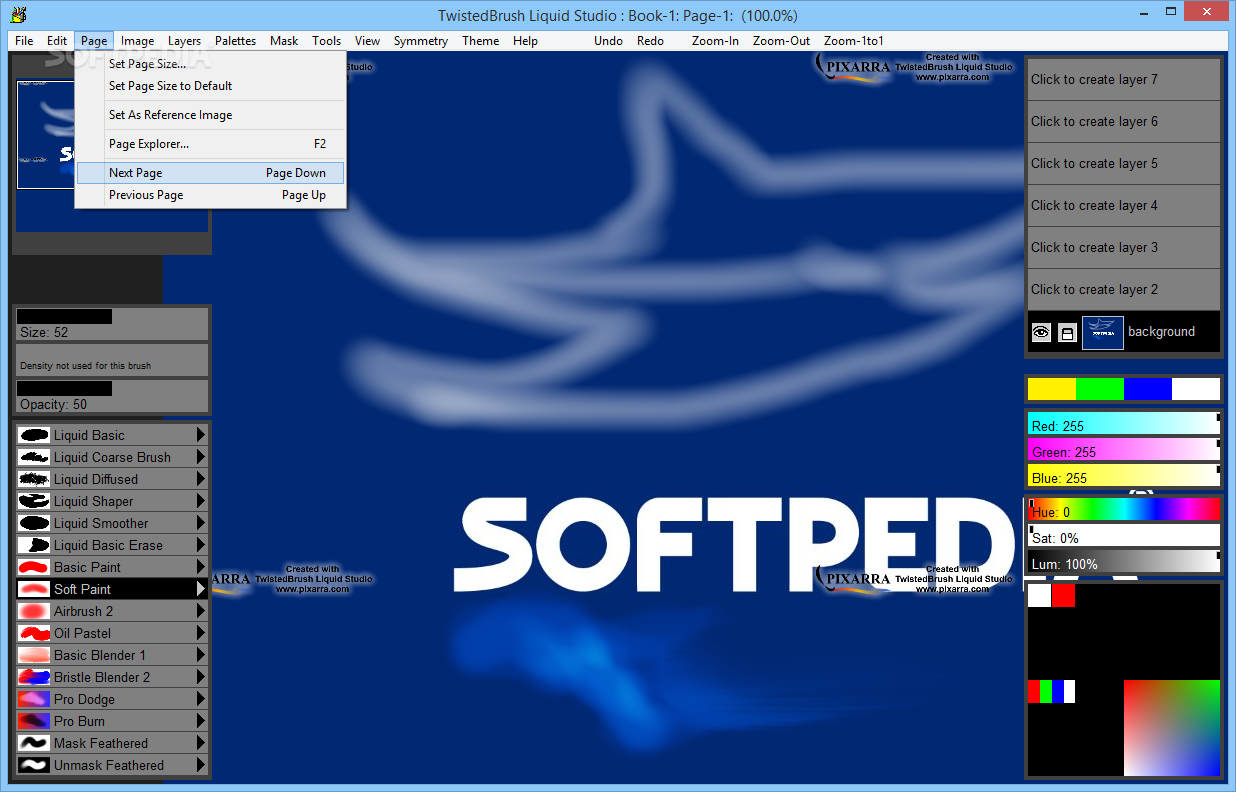Click Zoom-In in the toolbar
Screen dimensions: 1236x792
[x=715, y=41]
